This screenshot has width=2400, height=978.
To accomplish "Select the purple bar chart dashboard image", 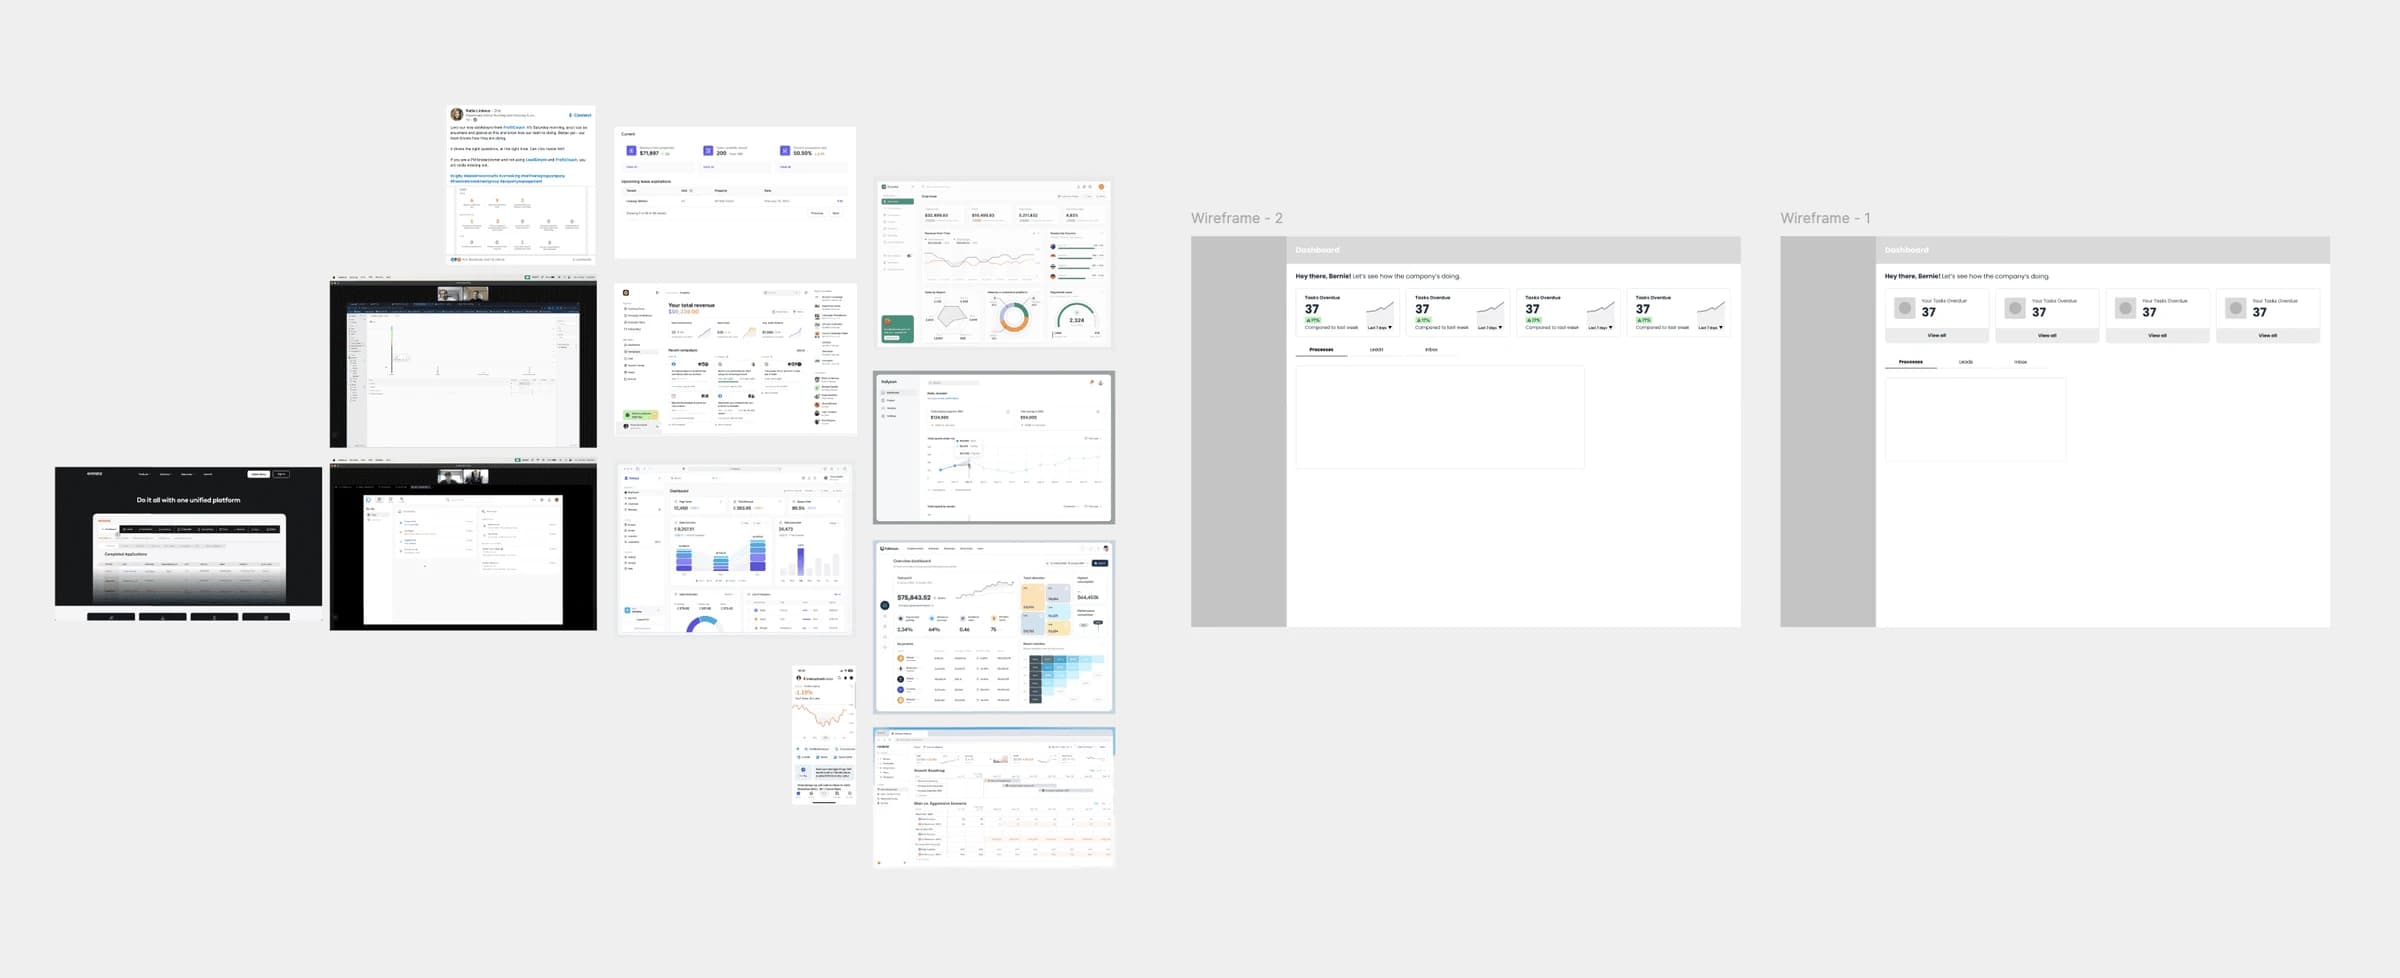I will coord(735,549).
